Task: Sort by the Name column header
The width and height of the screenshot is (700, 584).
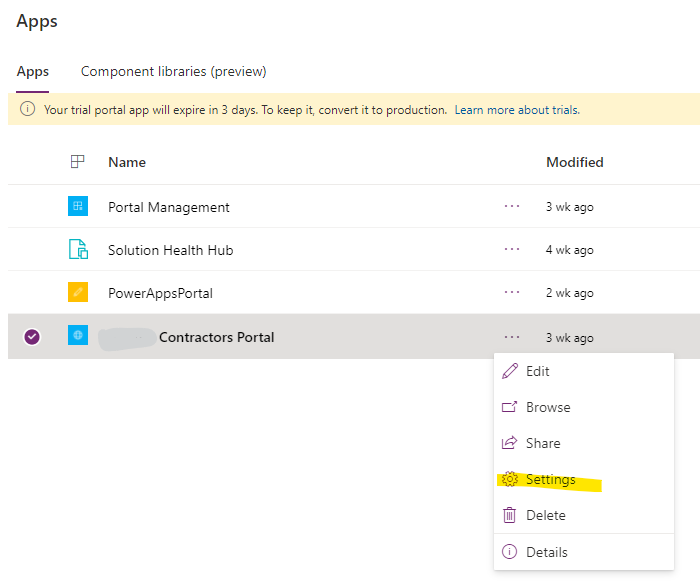Action: pyautogui.click(x=127, y=162)
